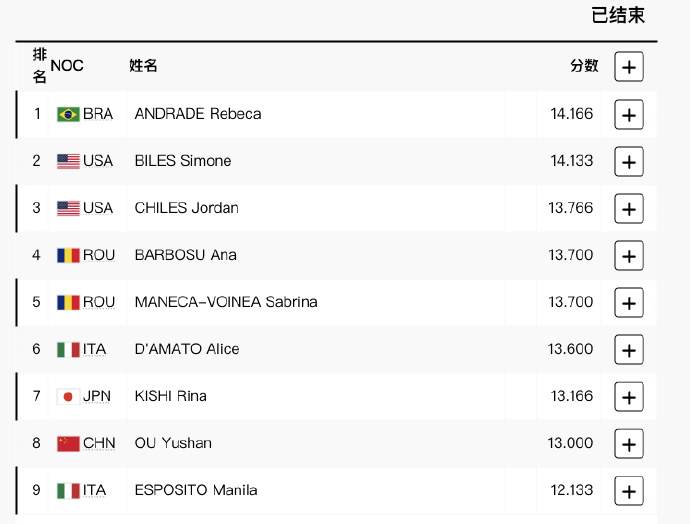Expand all rows with header plus button
Image resolution: width=690 pixels, height=524 pixels.
click(628, 67)
